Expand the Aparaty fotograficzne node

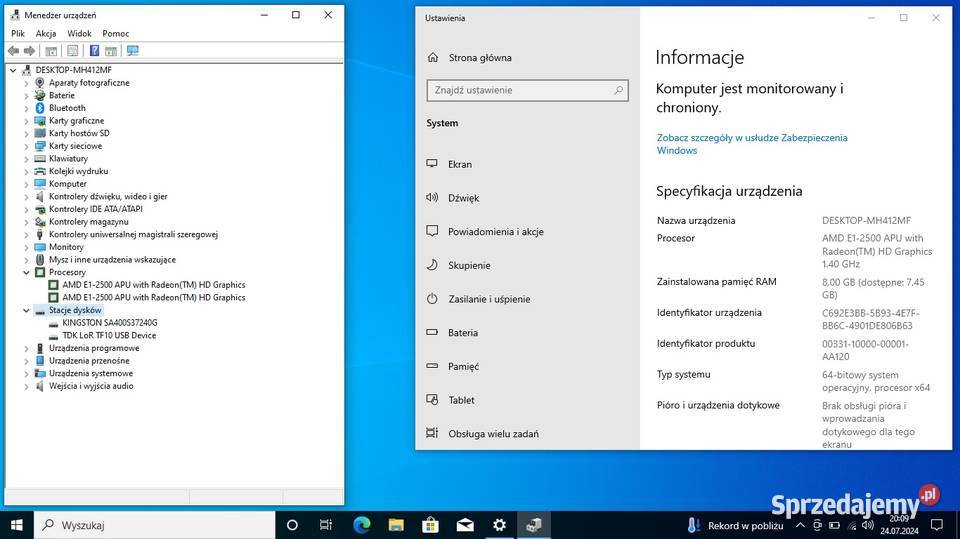[26, 83]
